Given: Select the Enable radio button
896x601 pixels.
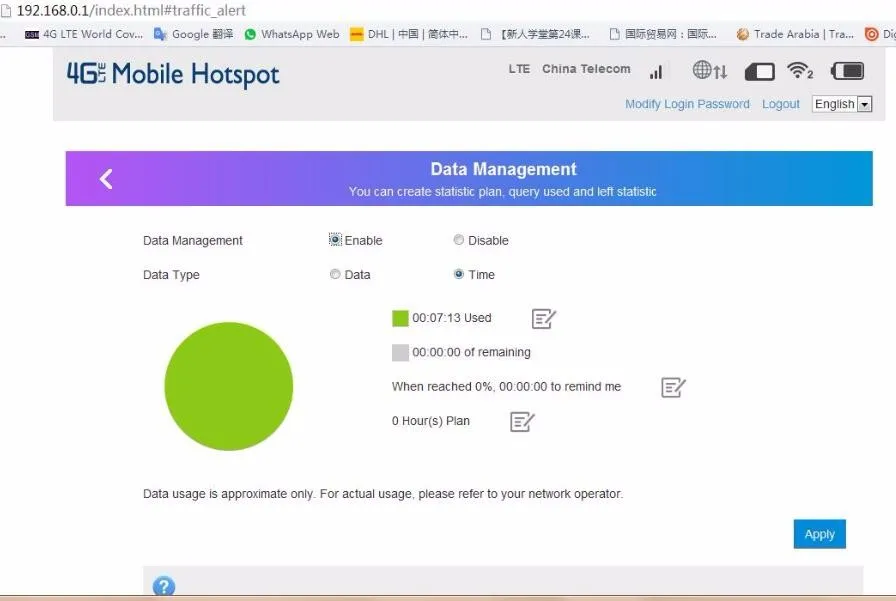Looking at the screenshot, I should pos(335,240).
